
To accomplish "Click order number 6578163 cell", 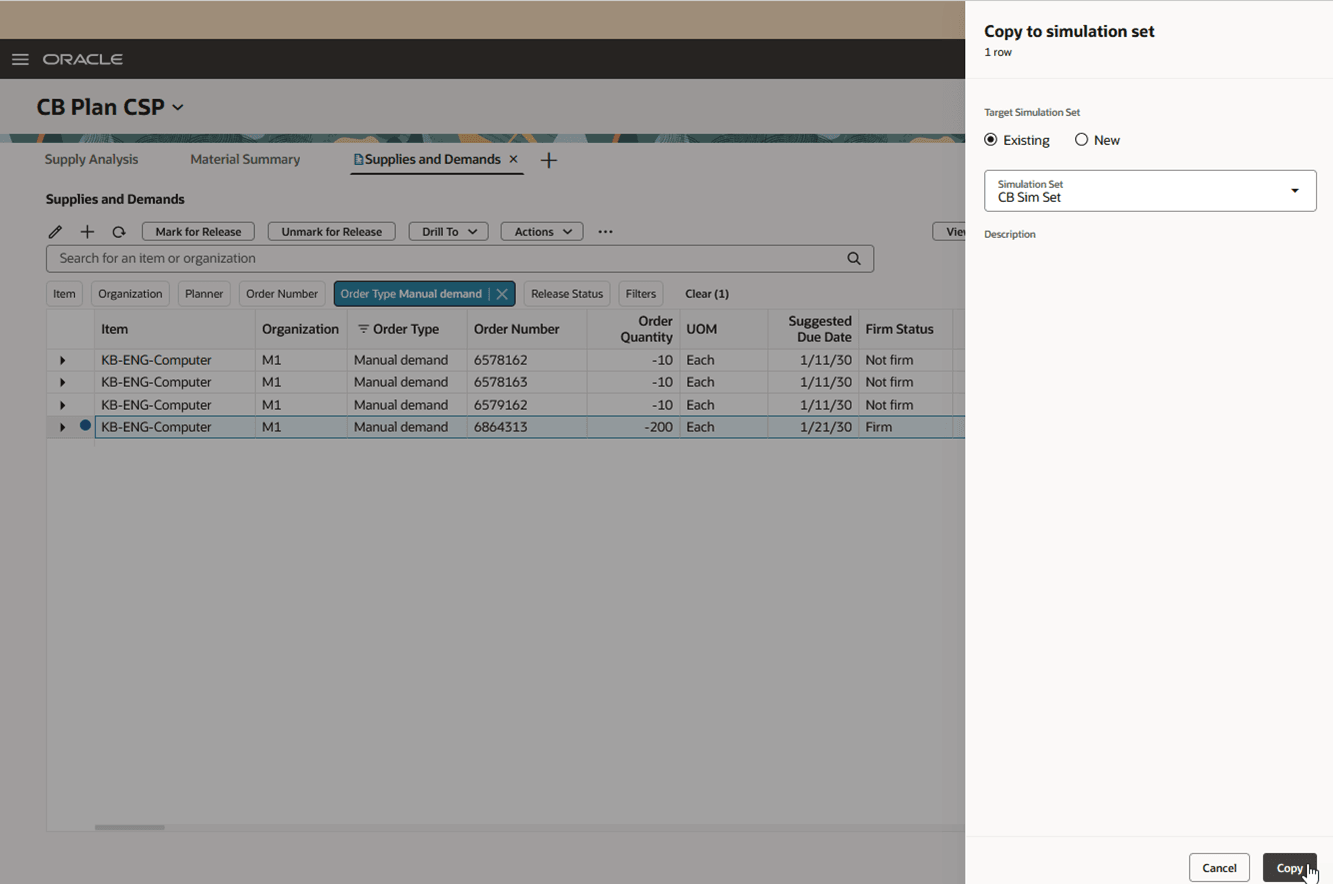I will (x=527, y=382).
